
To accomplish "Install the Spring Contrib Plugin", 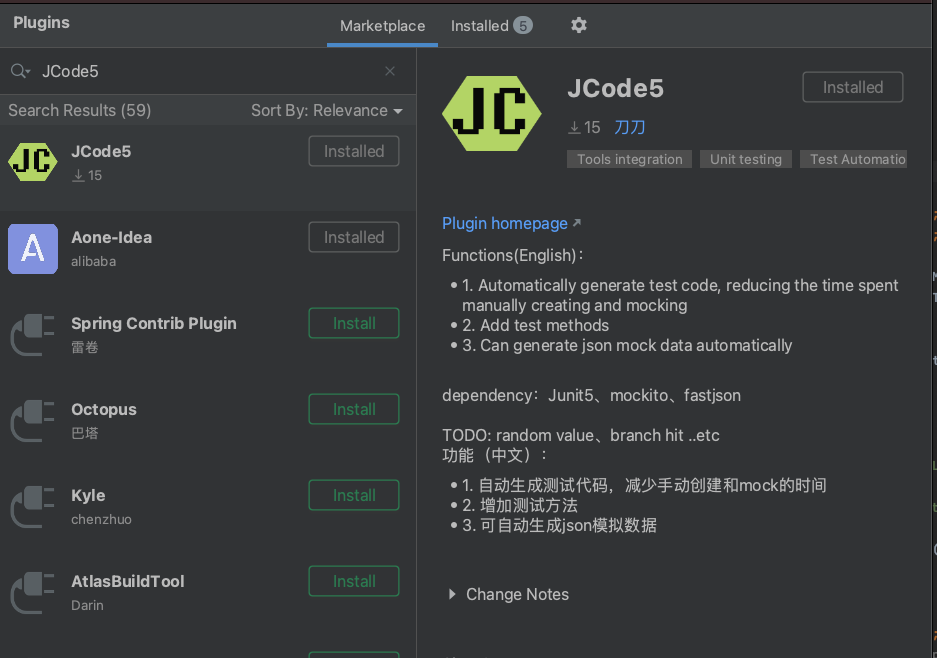I will [354, 324].
